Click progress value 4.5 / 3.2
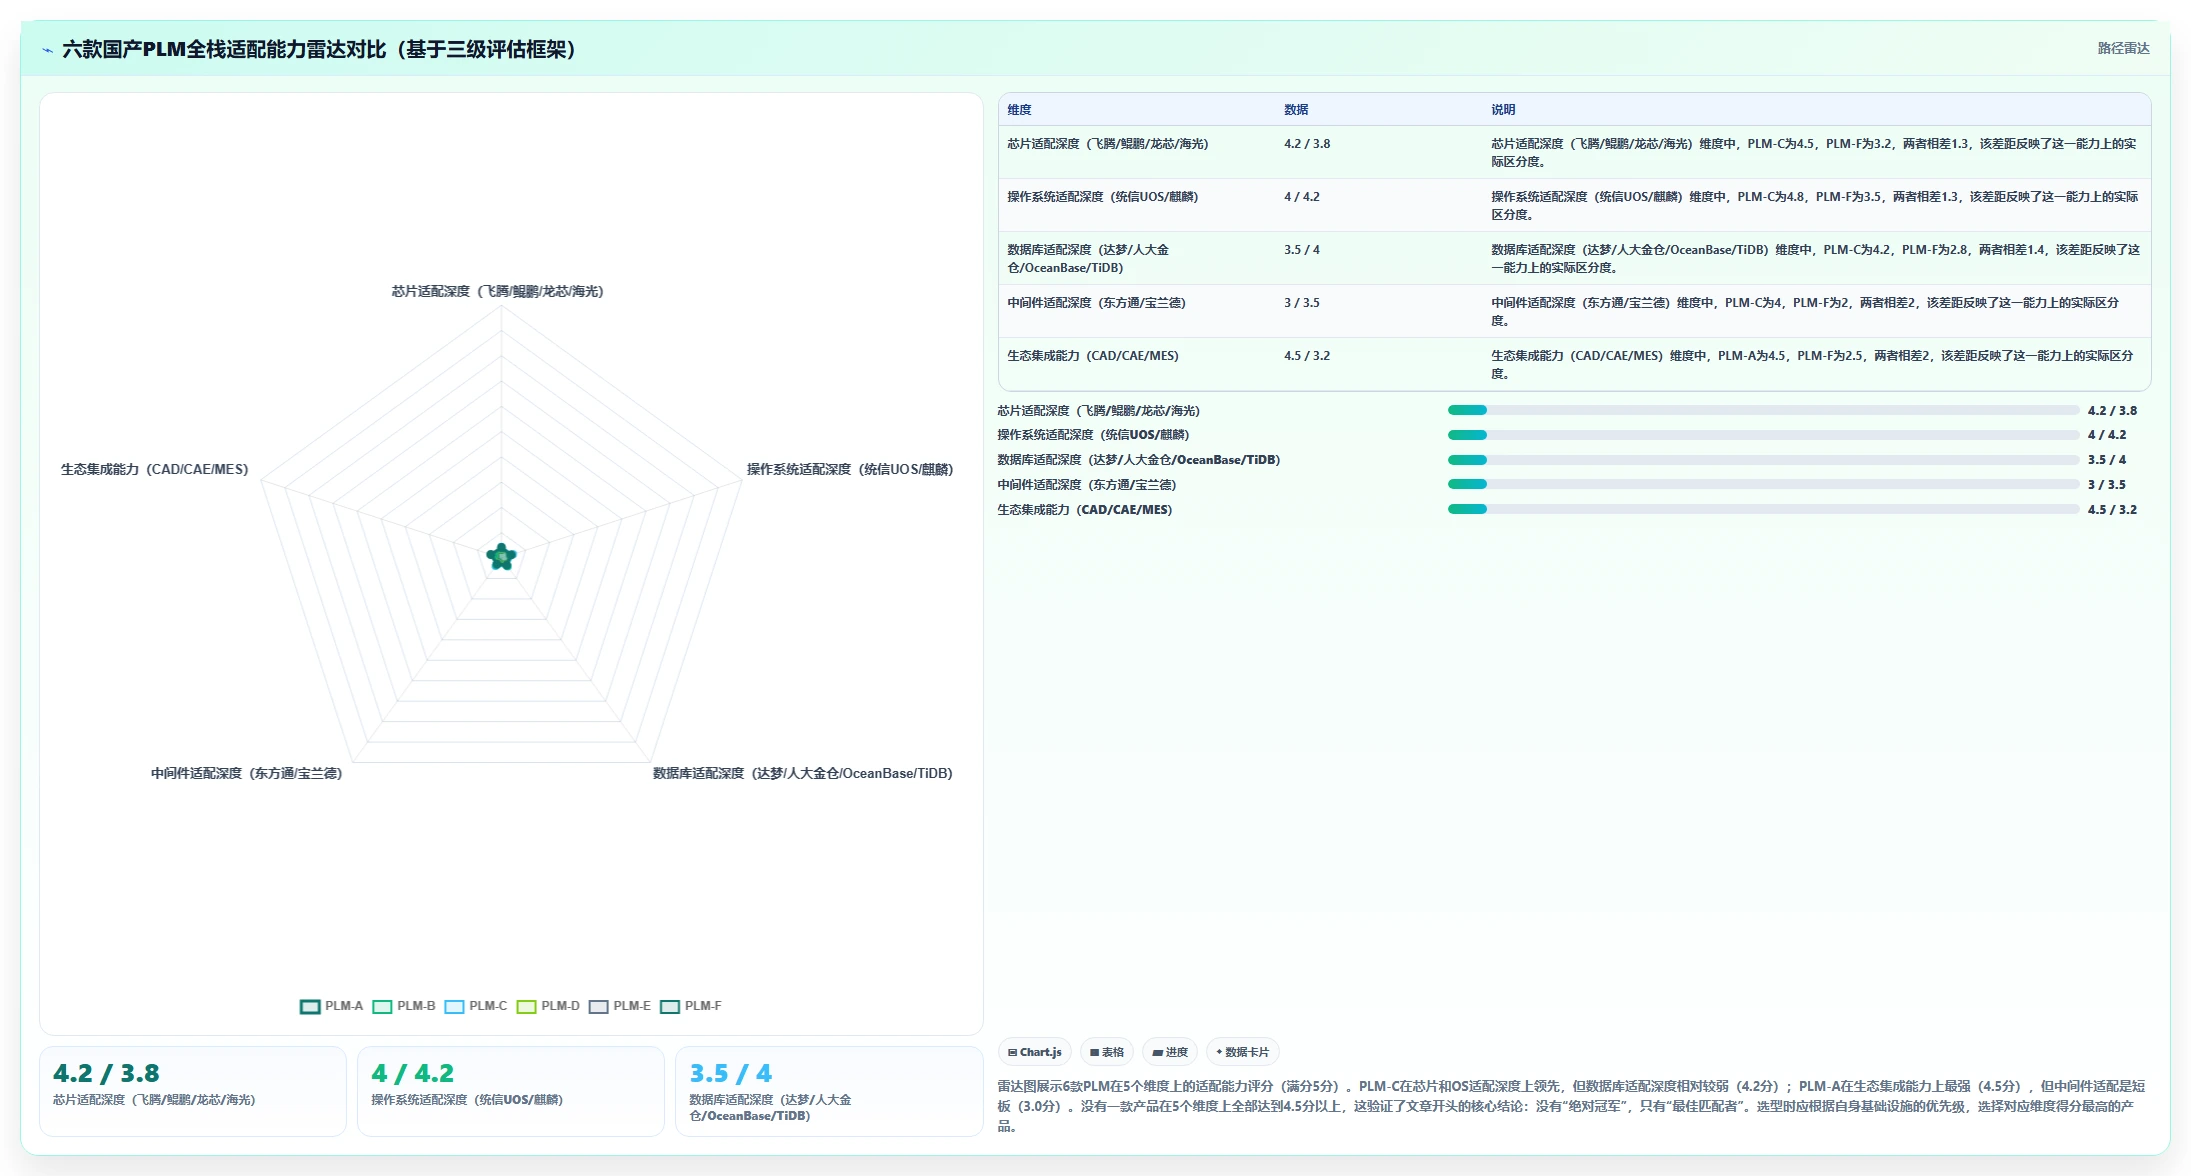Screen dimensions: 2191x1176 [2112, 510]
